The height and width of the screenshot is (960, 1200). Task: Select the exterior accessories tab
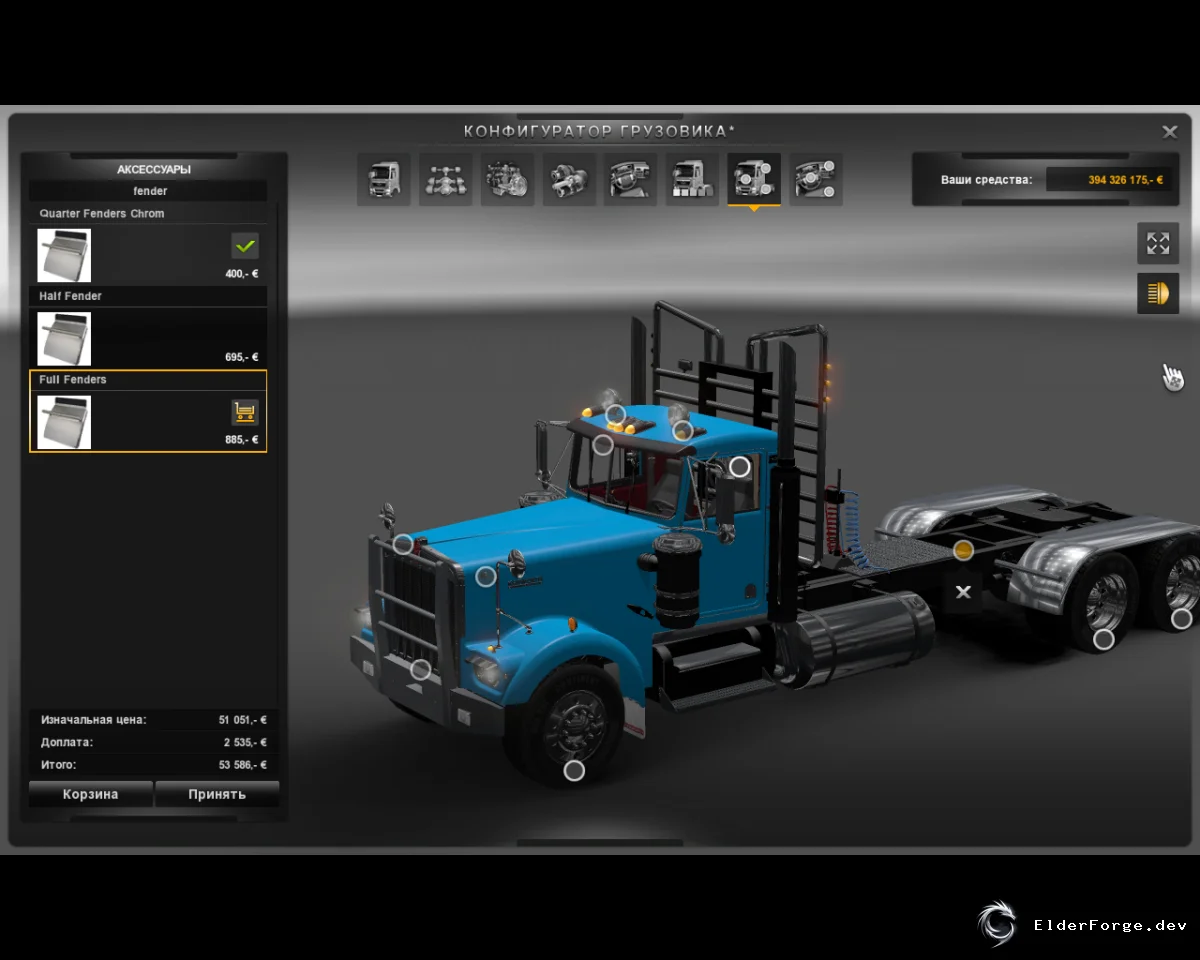(754, 180)
